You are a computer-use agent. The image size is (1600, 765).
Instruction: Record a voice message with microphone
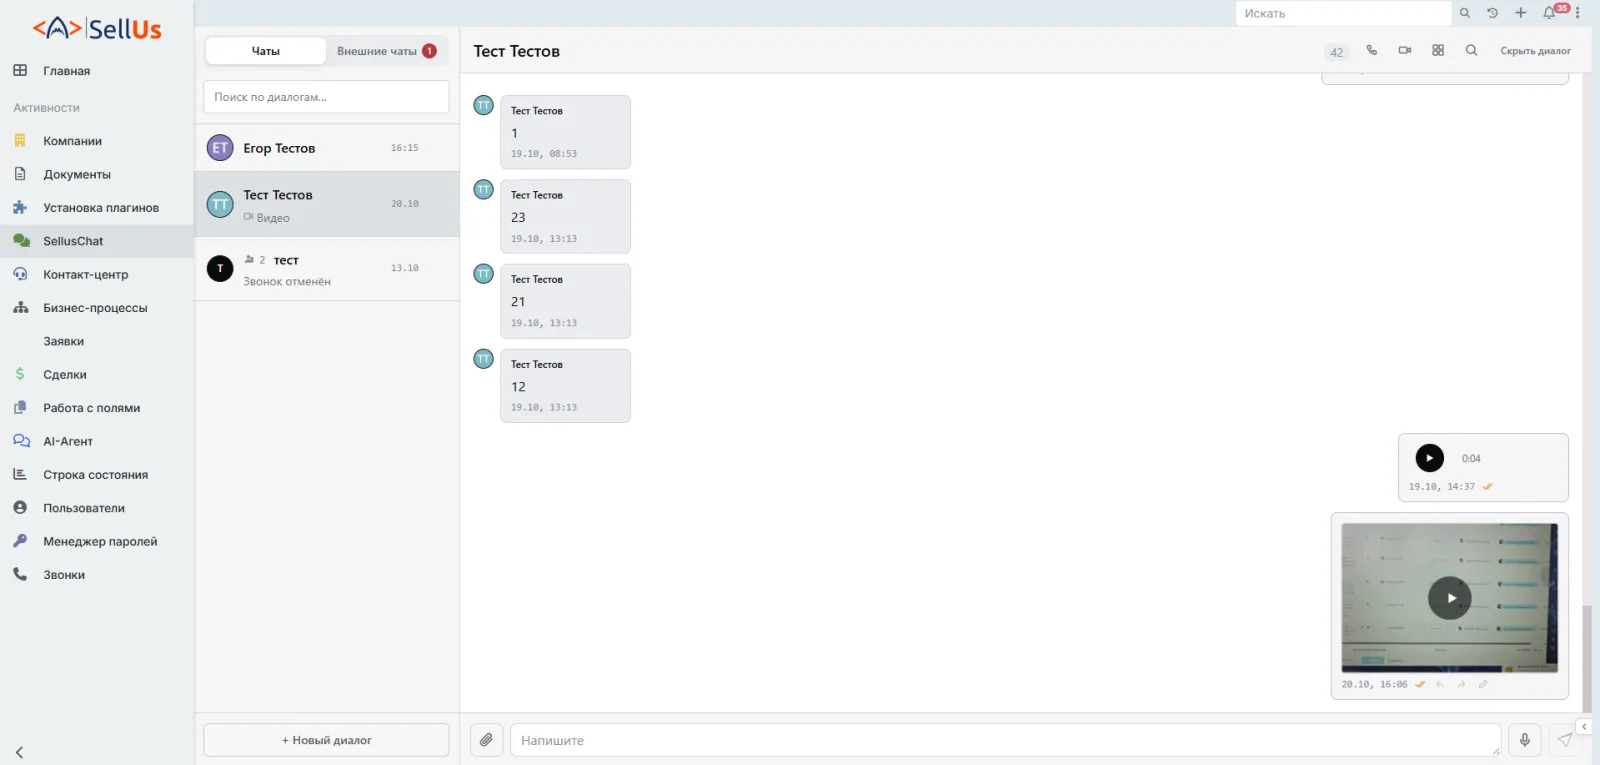point(1524,740)
